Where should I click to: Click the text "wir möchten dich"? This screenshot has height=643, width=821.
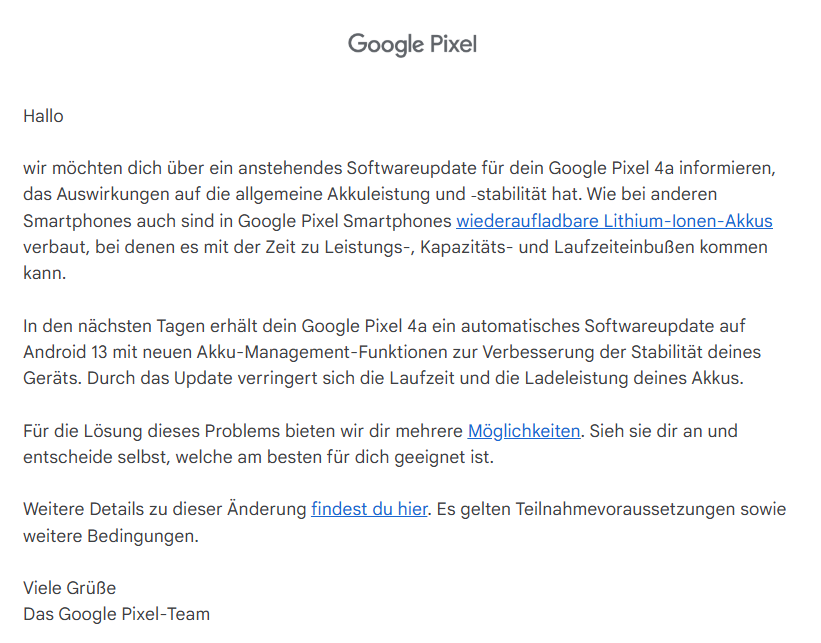pyautogui.click(x=86, y=168)
